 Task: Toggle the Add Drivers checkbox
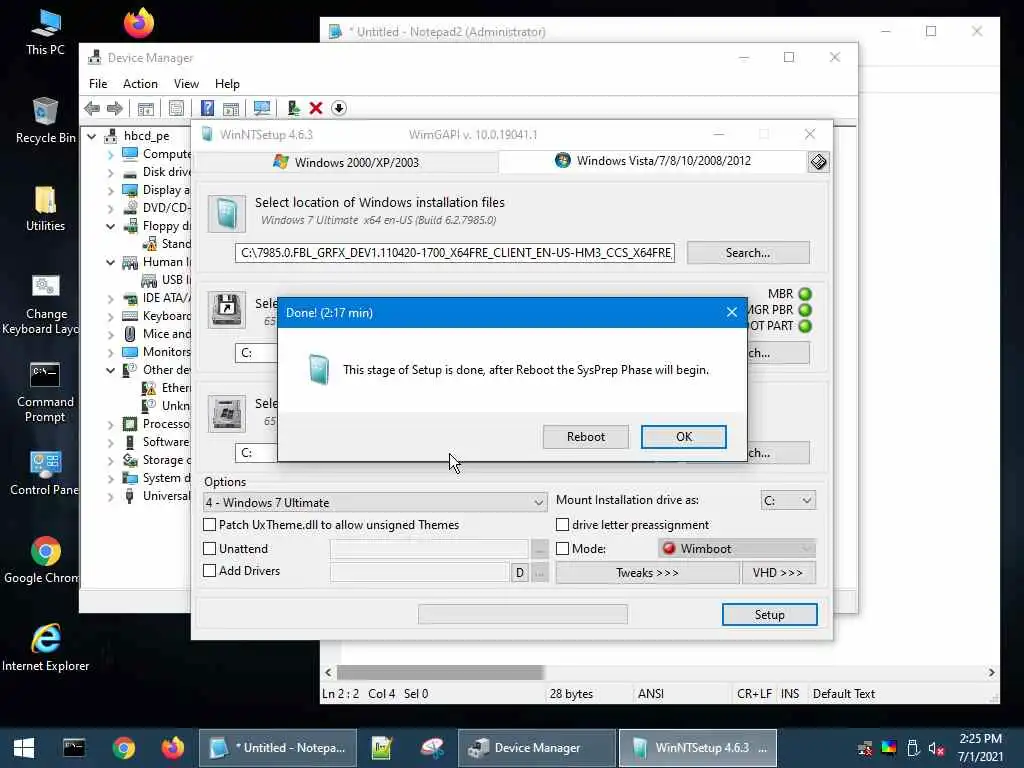[x=210, y=571]
